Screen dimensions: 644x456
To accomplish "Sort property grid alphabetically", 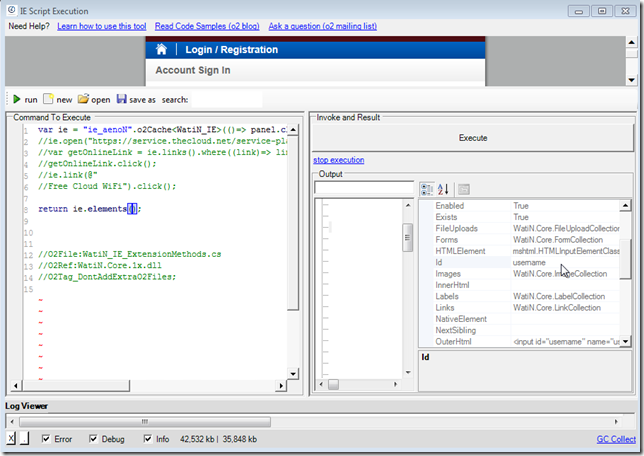I will click(444, 189).
